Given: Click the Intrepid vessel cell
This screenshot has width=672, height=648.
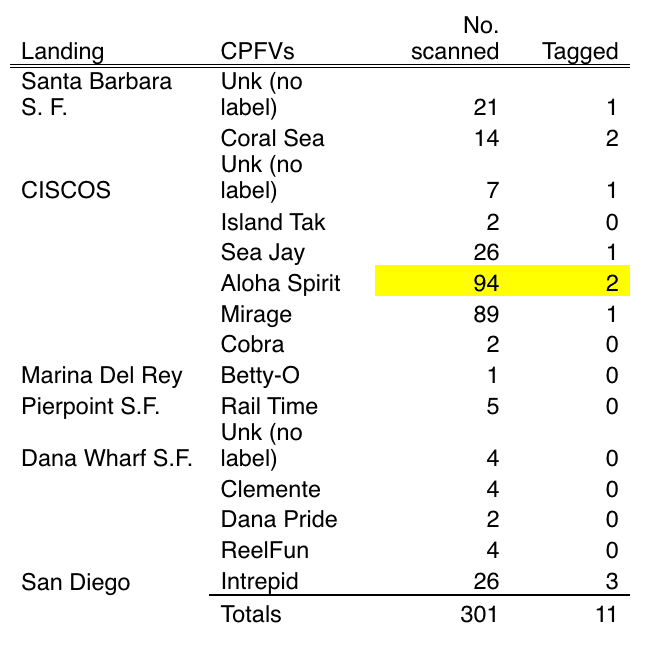Looking at the screenshot, I should (x=259, y=581).
